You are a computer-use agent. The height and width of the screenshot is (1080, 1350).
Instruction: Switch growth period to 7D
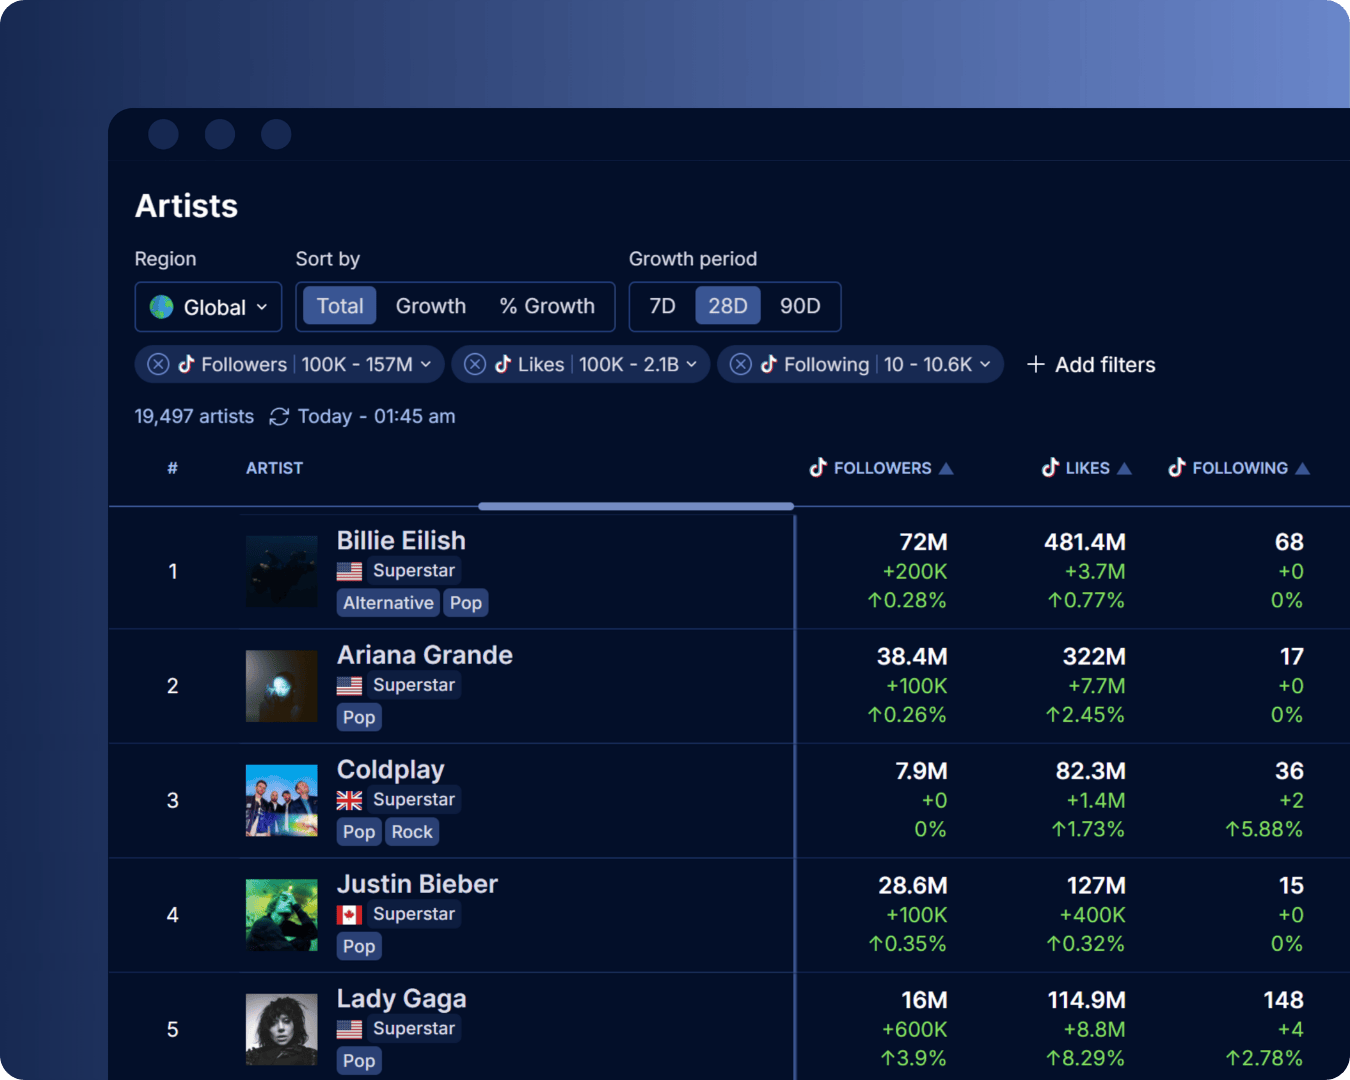[x=662, y=306]
